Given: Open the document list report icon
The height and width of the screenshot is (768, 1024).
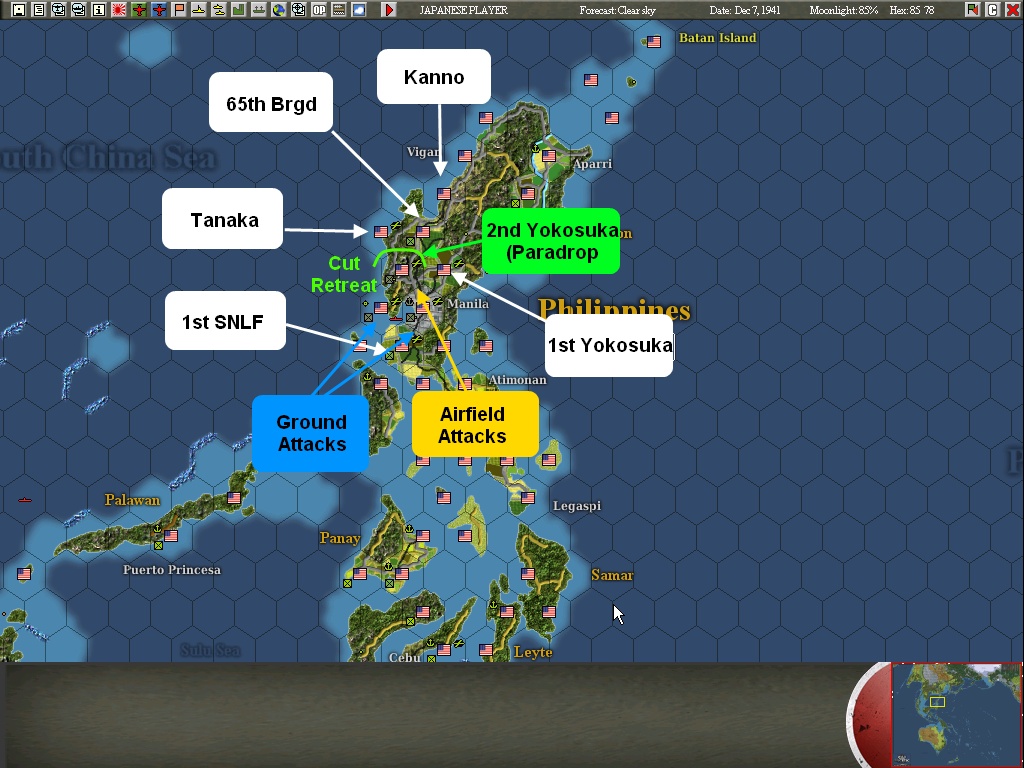Looking at the screenshot, I should click(39, 10).
